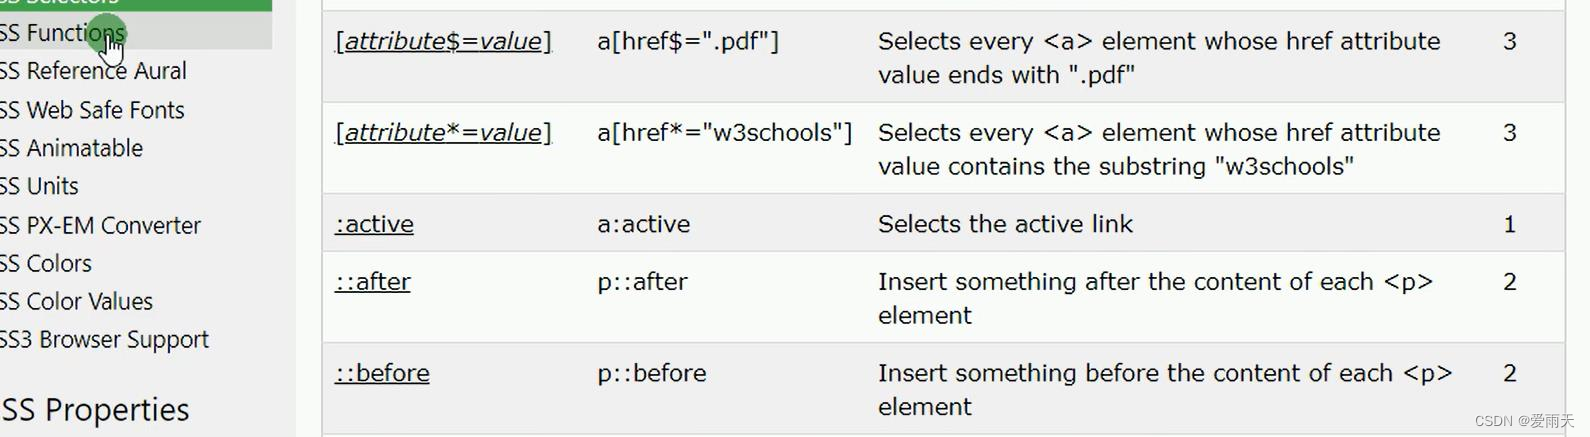Open the [attribute*=value] selector link
1590x437 pixels.
(x=443, y=133)
